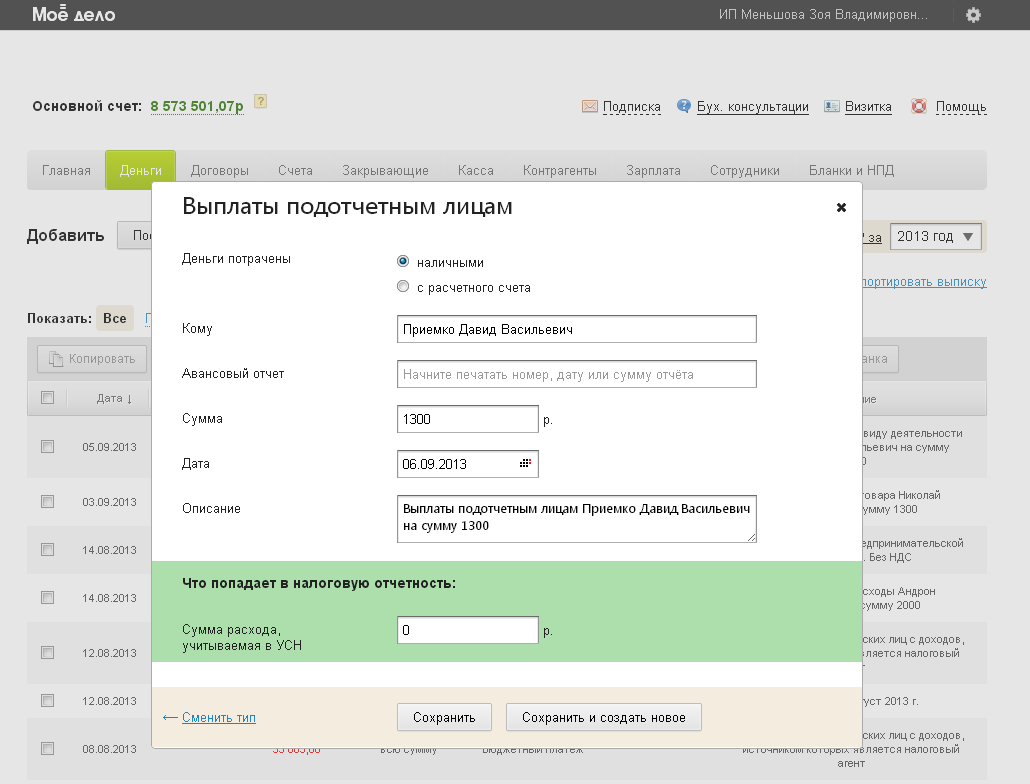Open the Контрагенты tab
1030x784 pixels.
[x=559, y=171]
